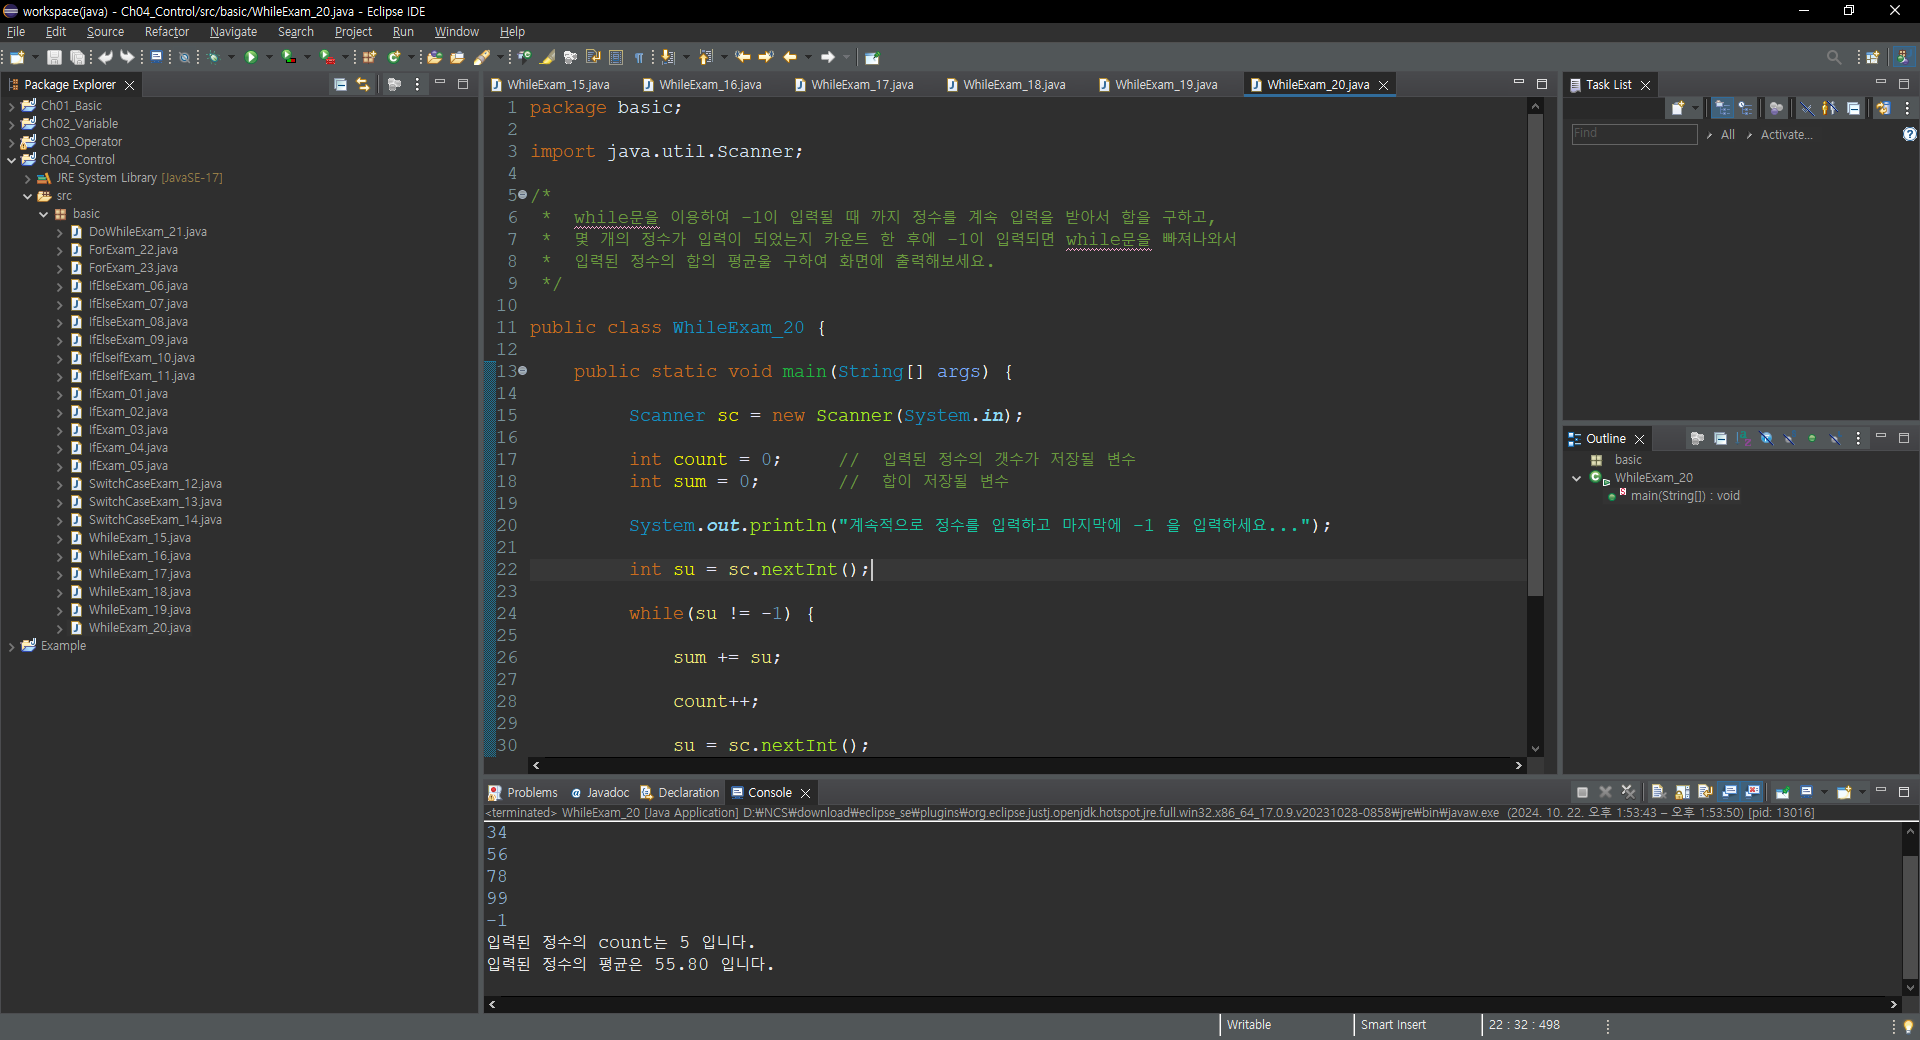The height and width of the screenshot is (1040, 1920).
Task: Switch to the Javadoc tab
Action: [x=600, y=792]
